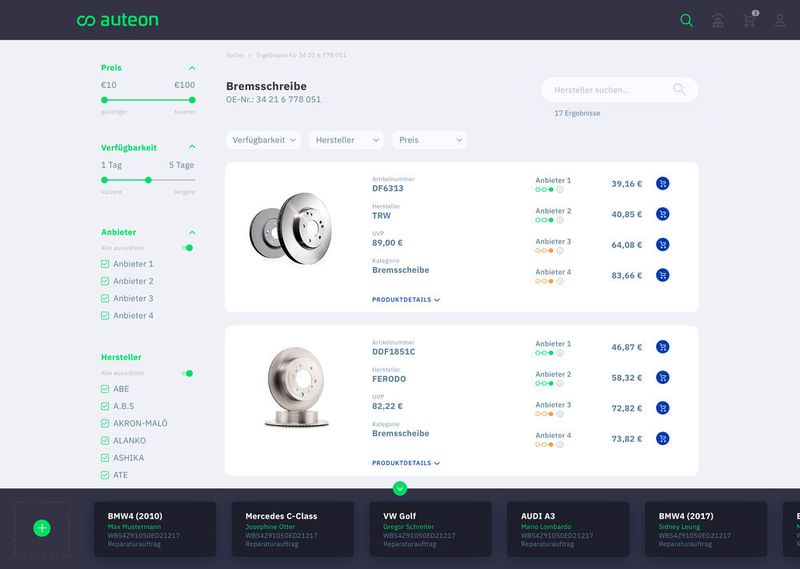
Task: Collapse the Verfügbarkeit filter section
Action: click(x=192, y=147)
